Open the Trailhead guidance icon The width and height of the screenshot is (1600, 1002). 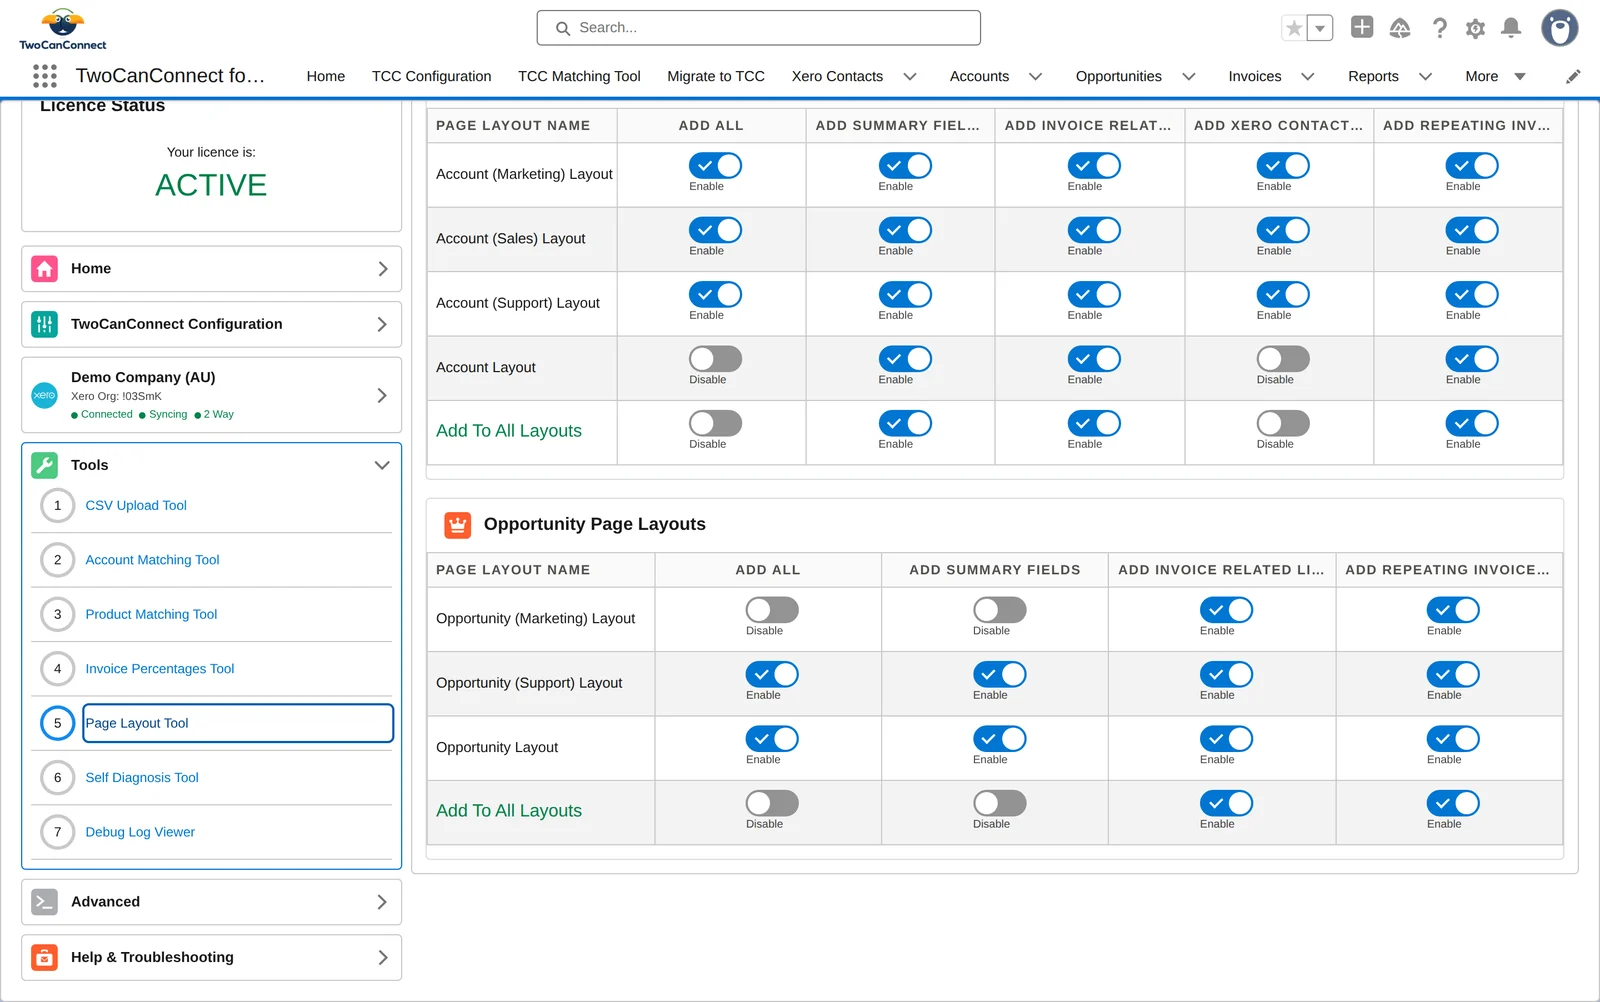tap(1400, 28)
